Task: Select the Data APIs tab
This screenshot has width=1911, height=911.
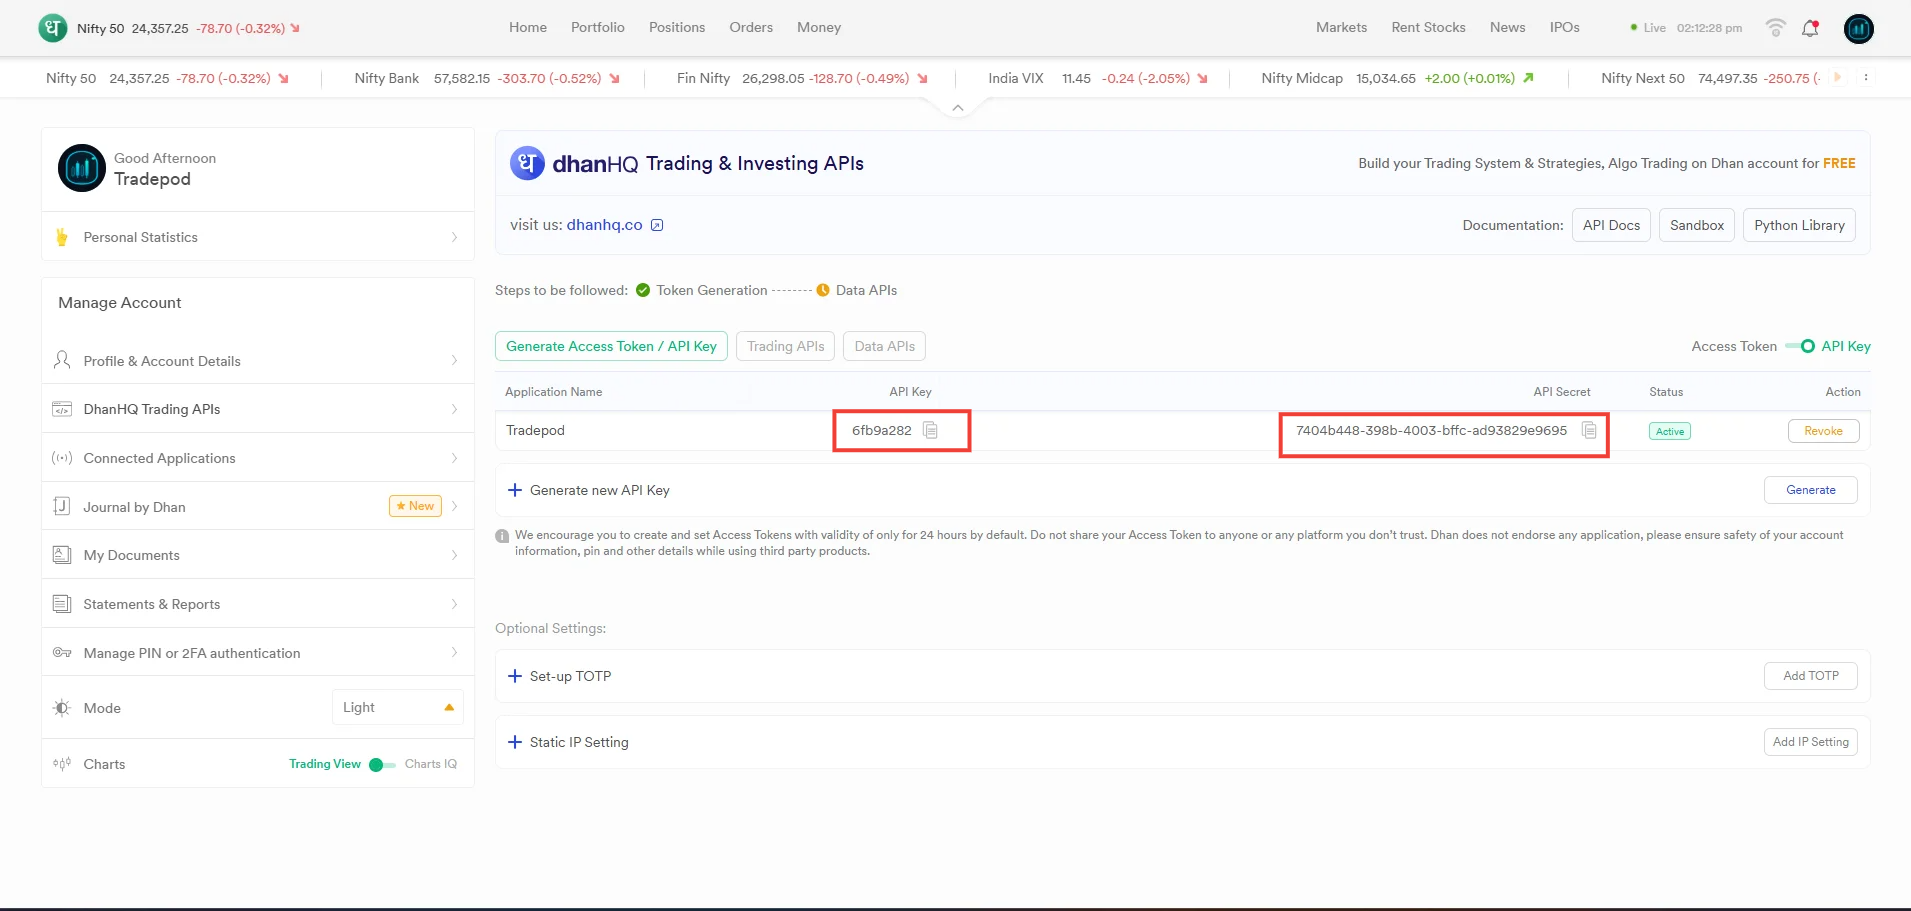Action: 885,346
